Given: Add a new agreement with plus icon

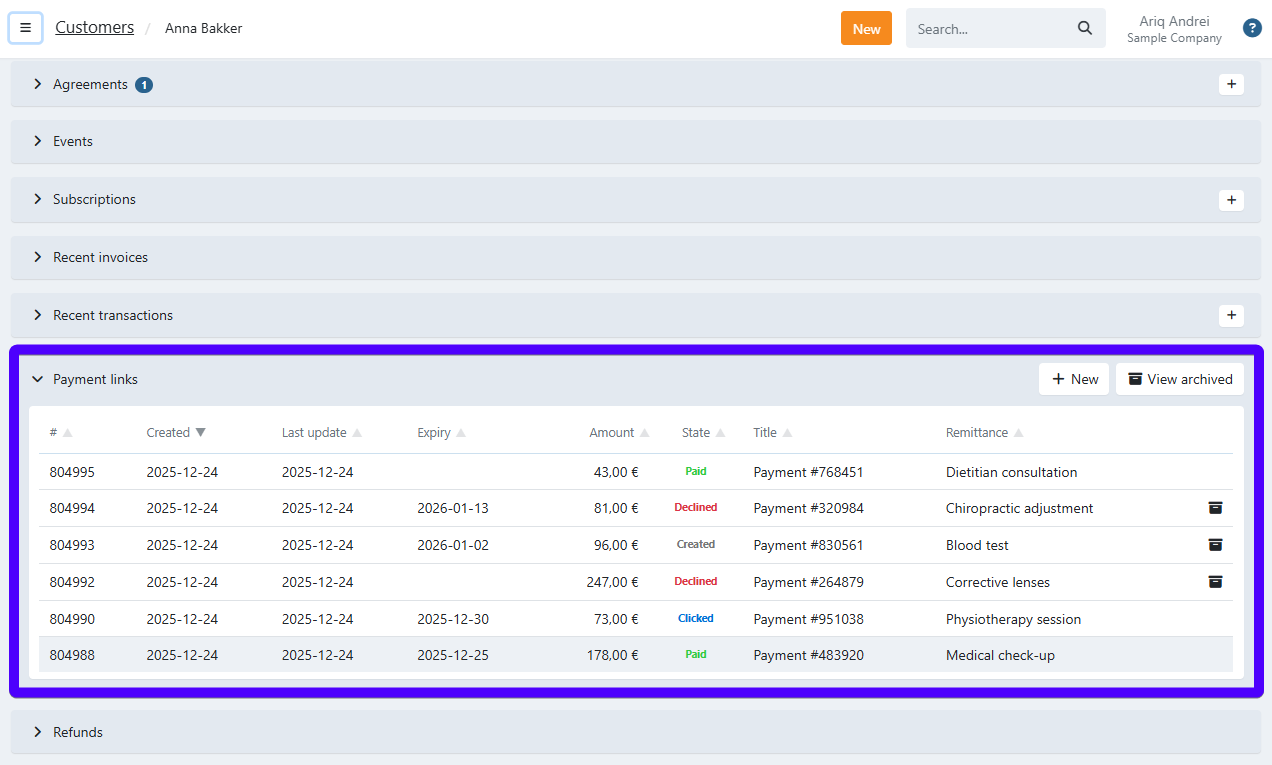Looking at the screenshot, I should coord(1231,84).
